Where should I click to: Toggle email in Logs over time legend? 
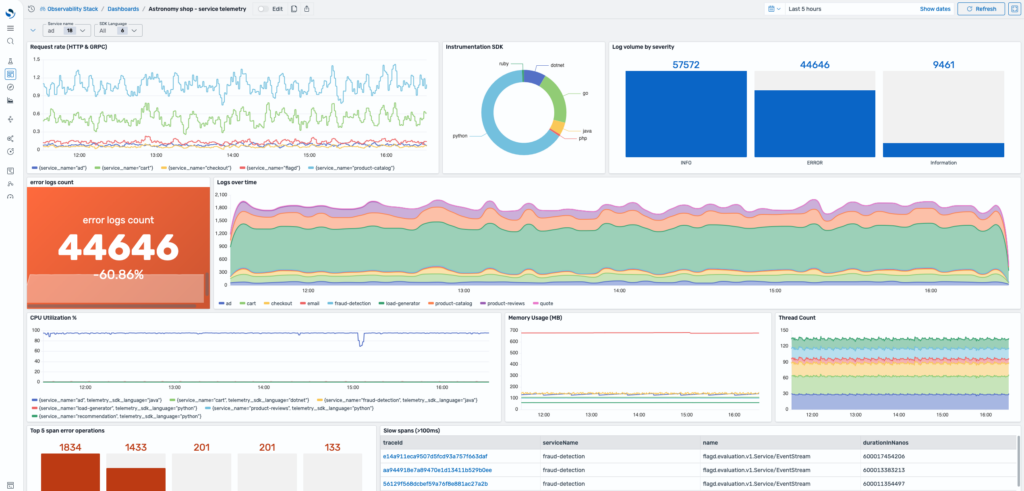(x=311, y=304)
